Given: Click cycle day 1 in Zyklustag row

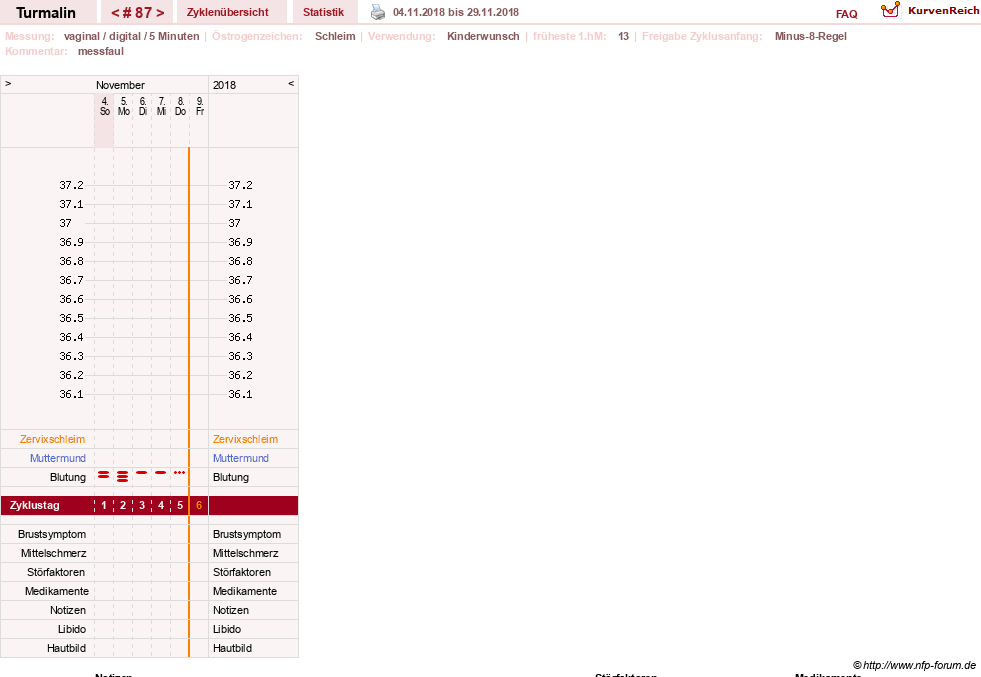Looking at the screenshot, I should [x=104, y=506].
